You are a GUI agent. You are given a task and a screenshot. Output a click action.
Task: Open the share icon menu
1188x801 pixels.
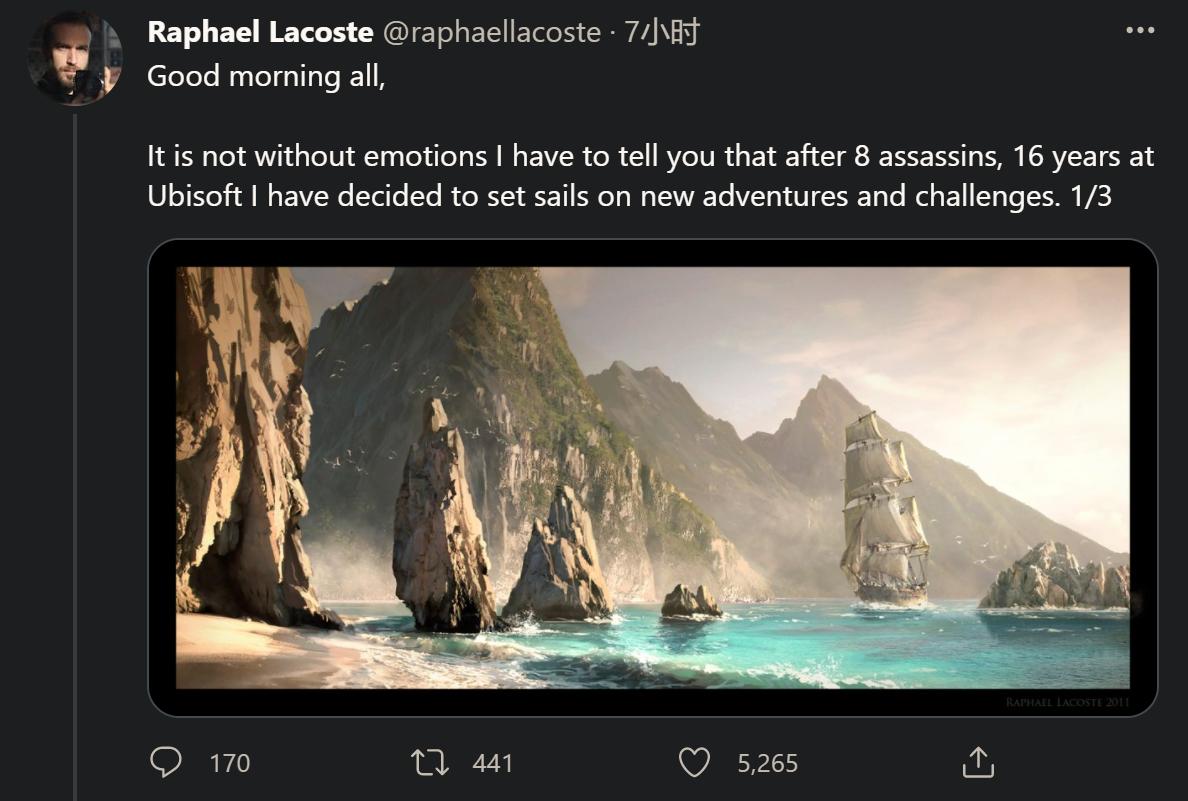978,763
